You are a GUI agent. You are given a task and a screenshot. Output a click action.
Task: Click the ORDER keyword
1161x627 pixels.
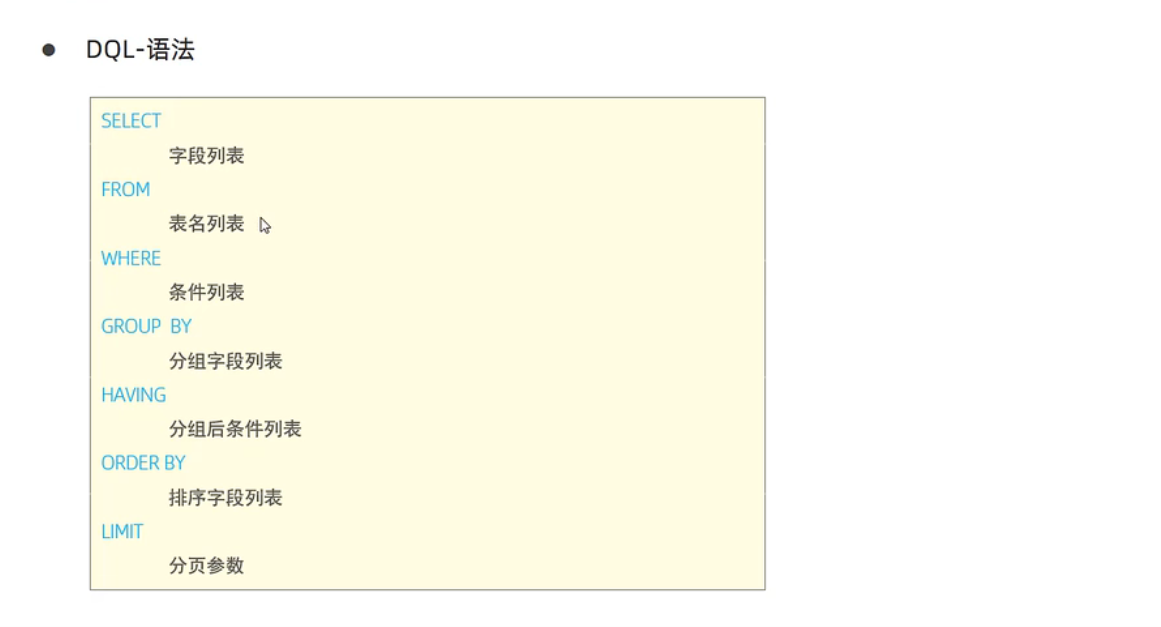point(125,463)
